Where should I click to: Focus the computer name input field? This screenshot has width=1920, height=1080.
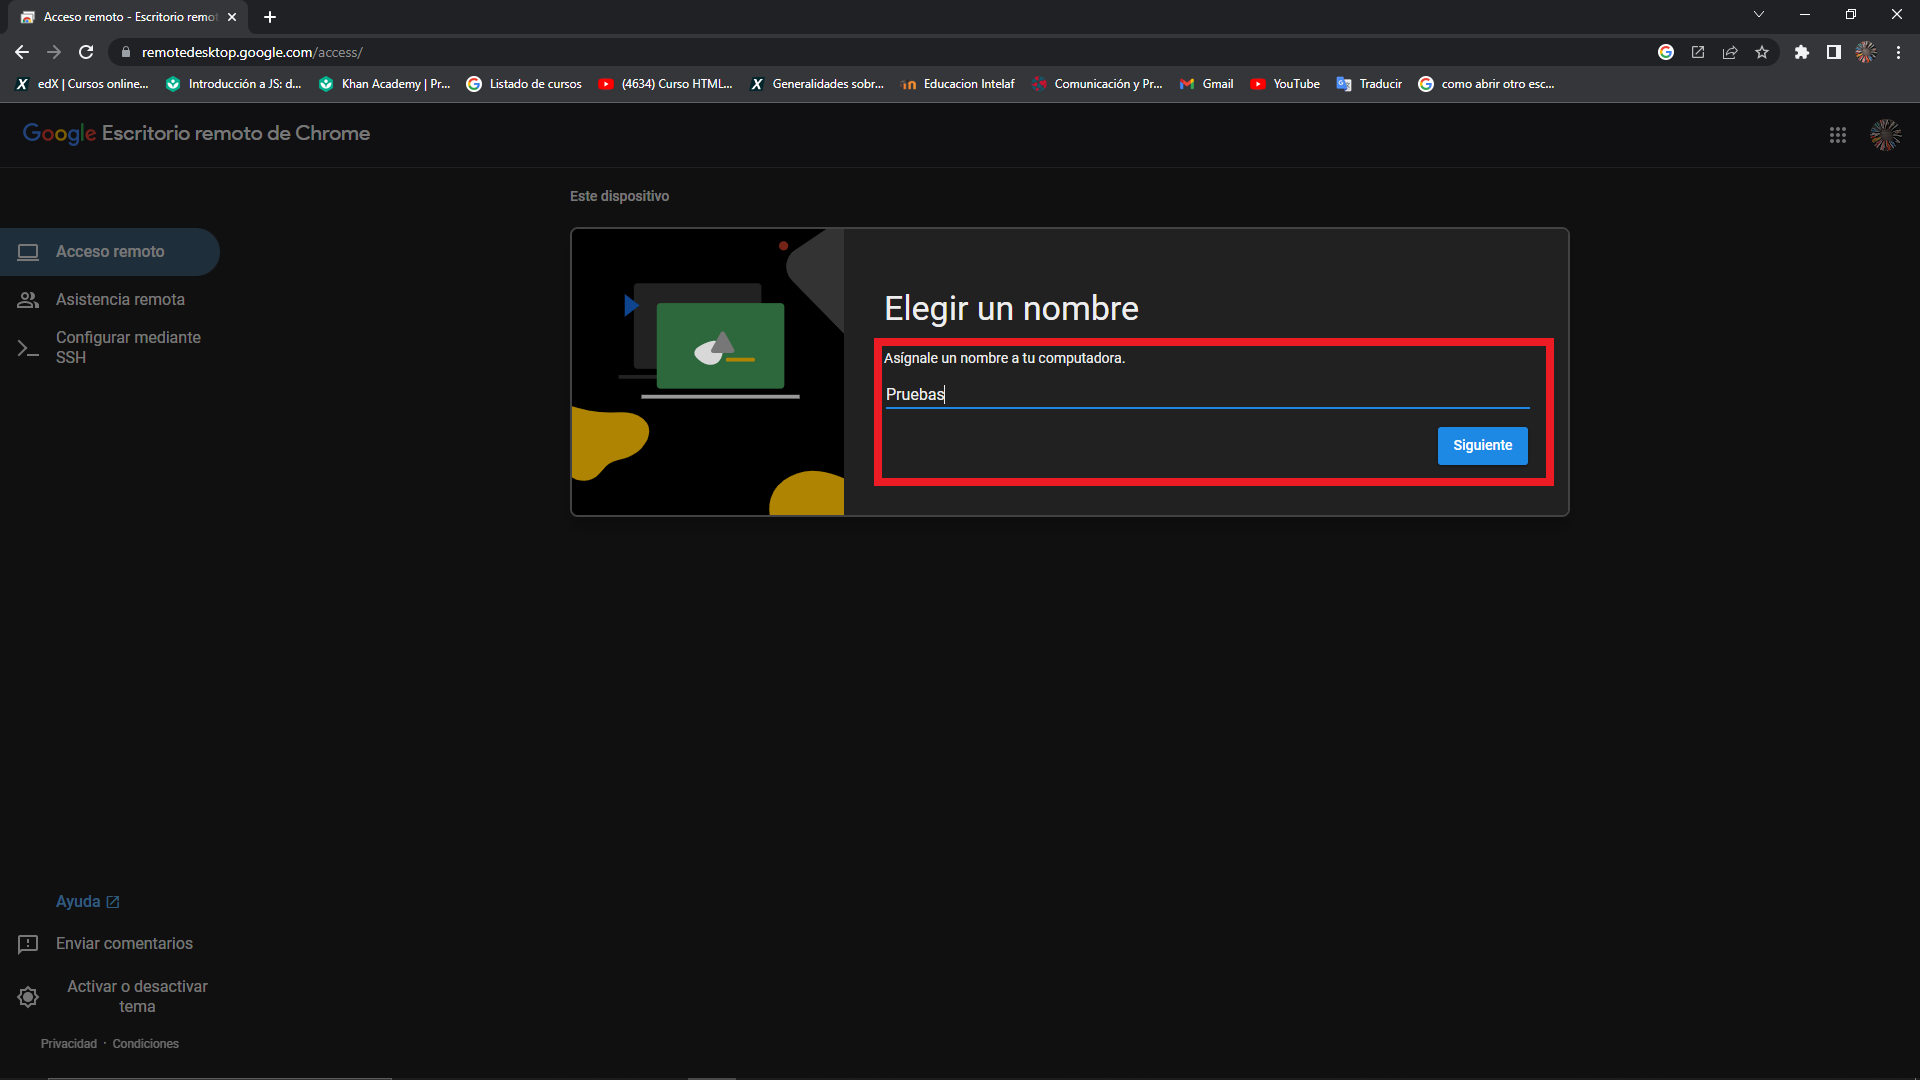[x=1205, y=394]
